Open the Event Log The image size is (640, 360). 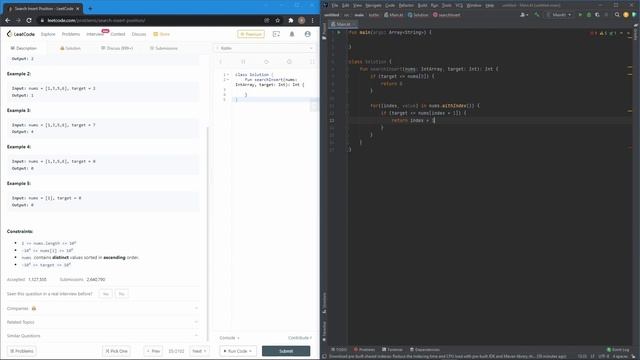click(618, 349)
